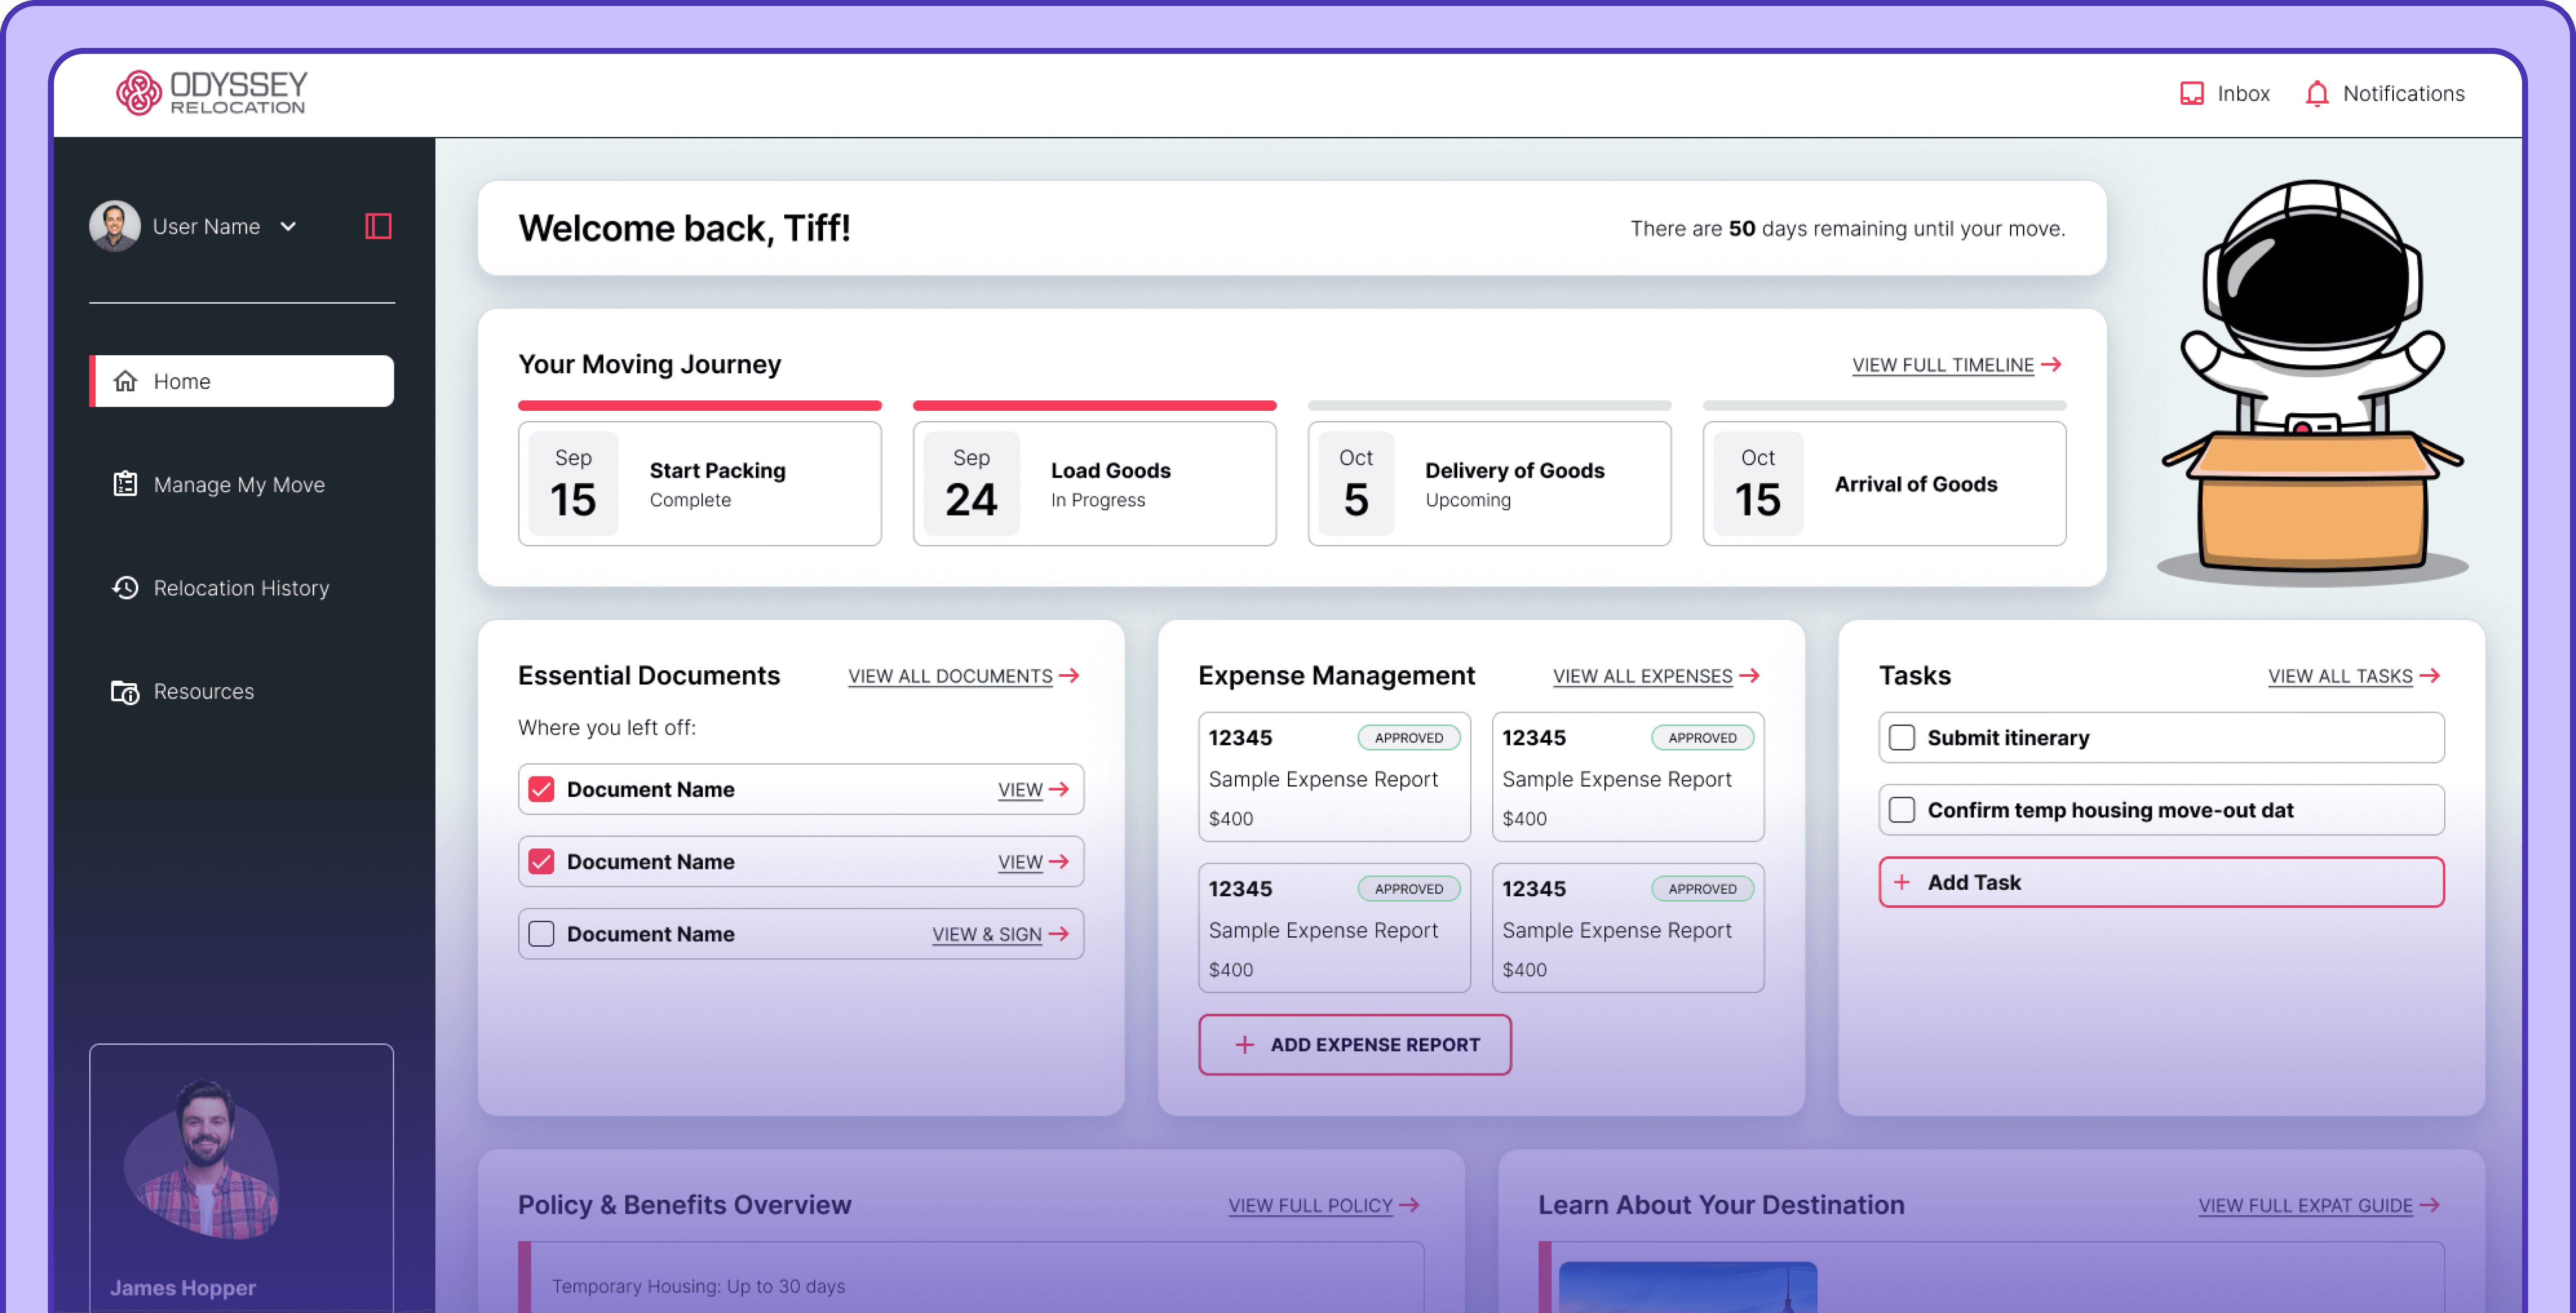Open View All Expenses arrow link

(1655, 676)
